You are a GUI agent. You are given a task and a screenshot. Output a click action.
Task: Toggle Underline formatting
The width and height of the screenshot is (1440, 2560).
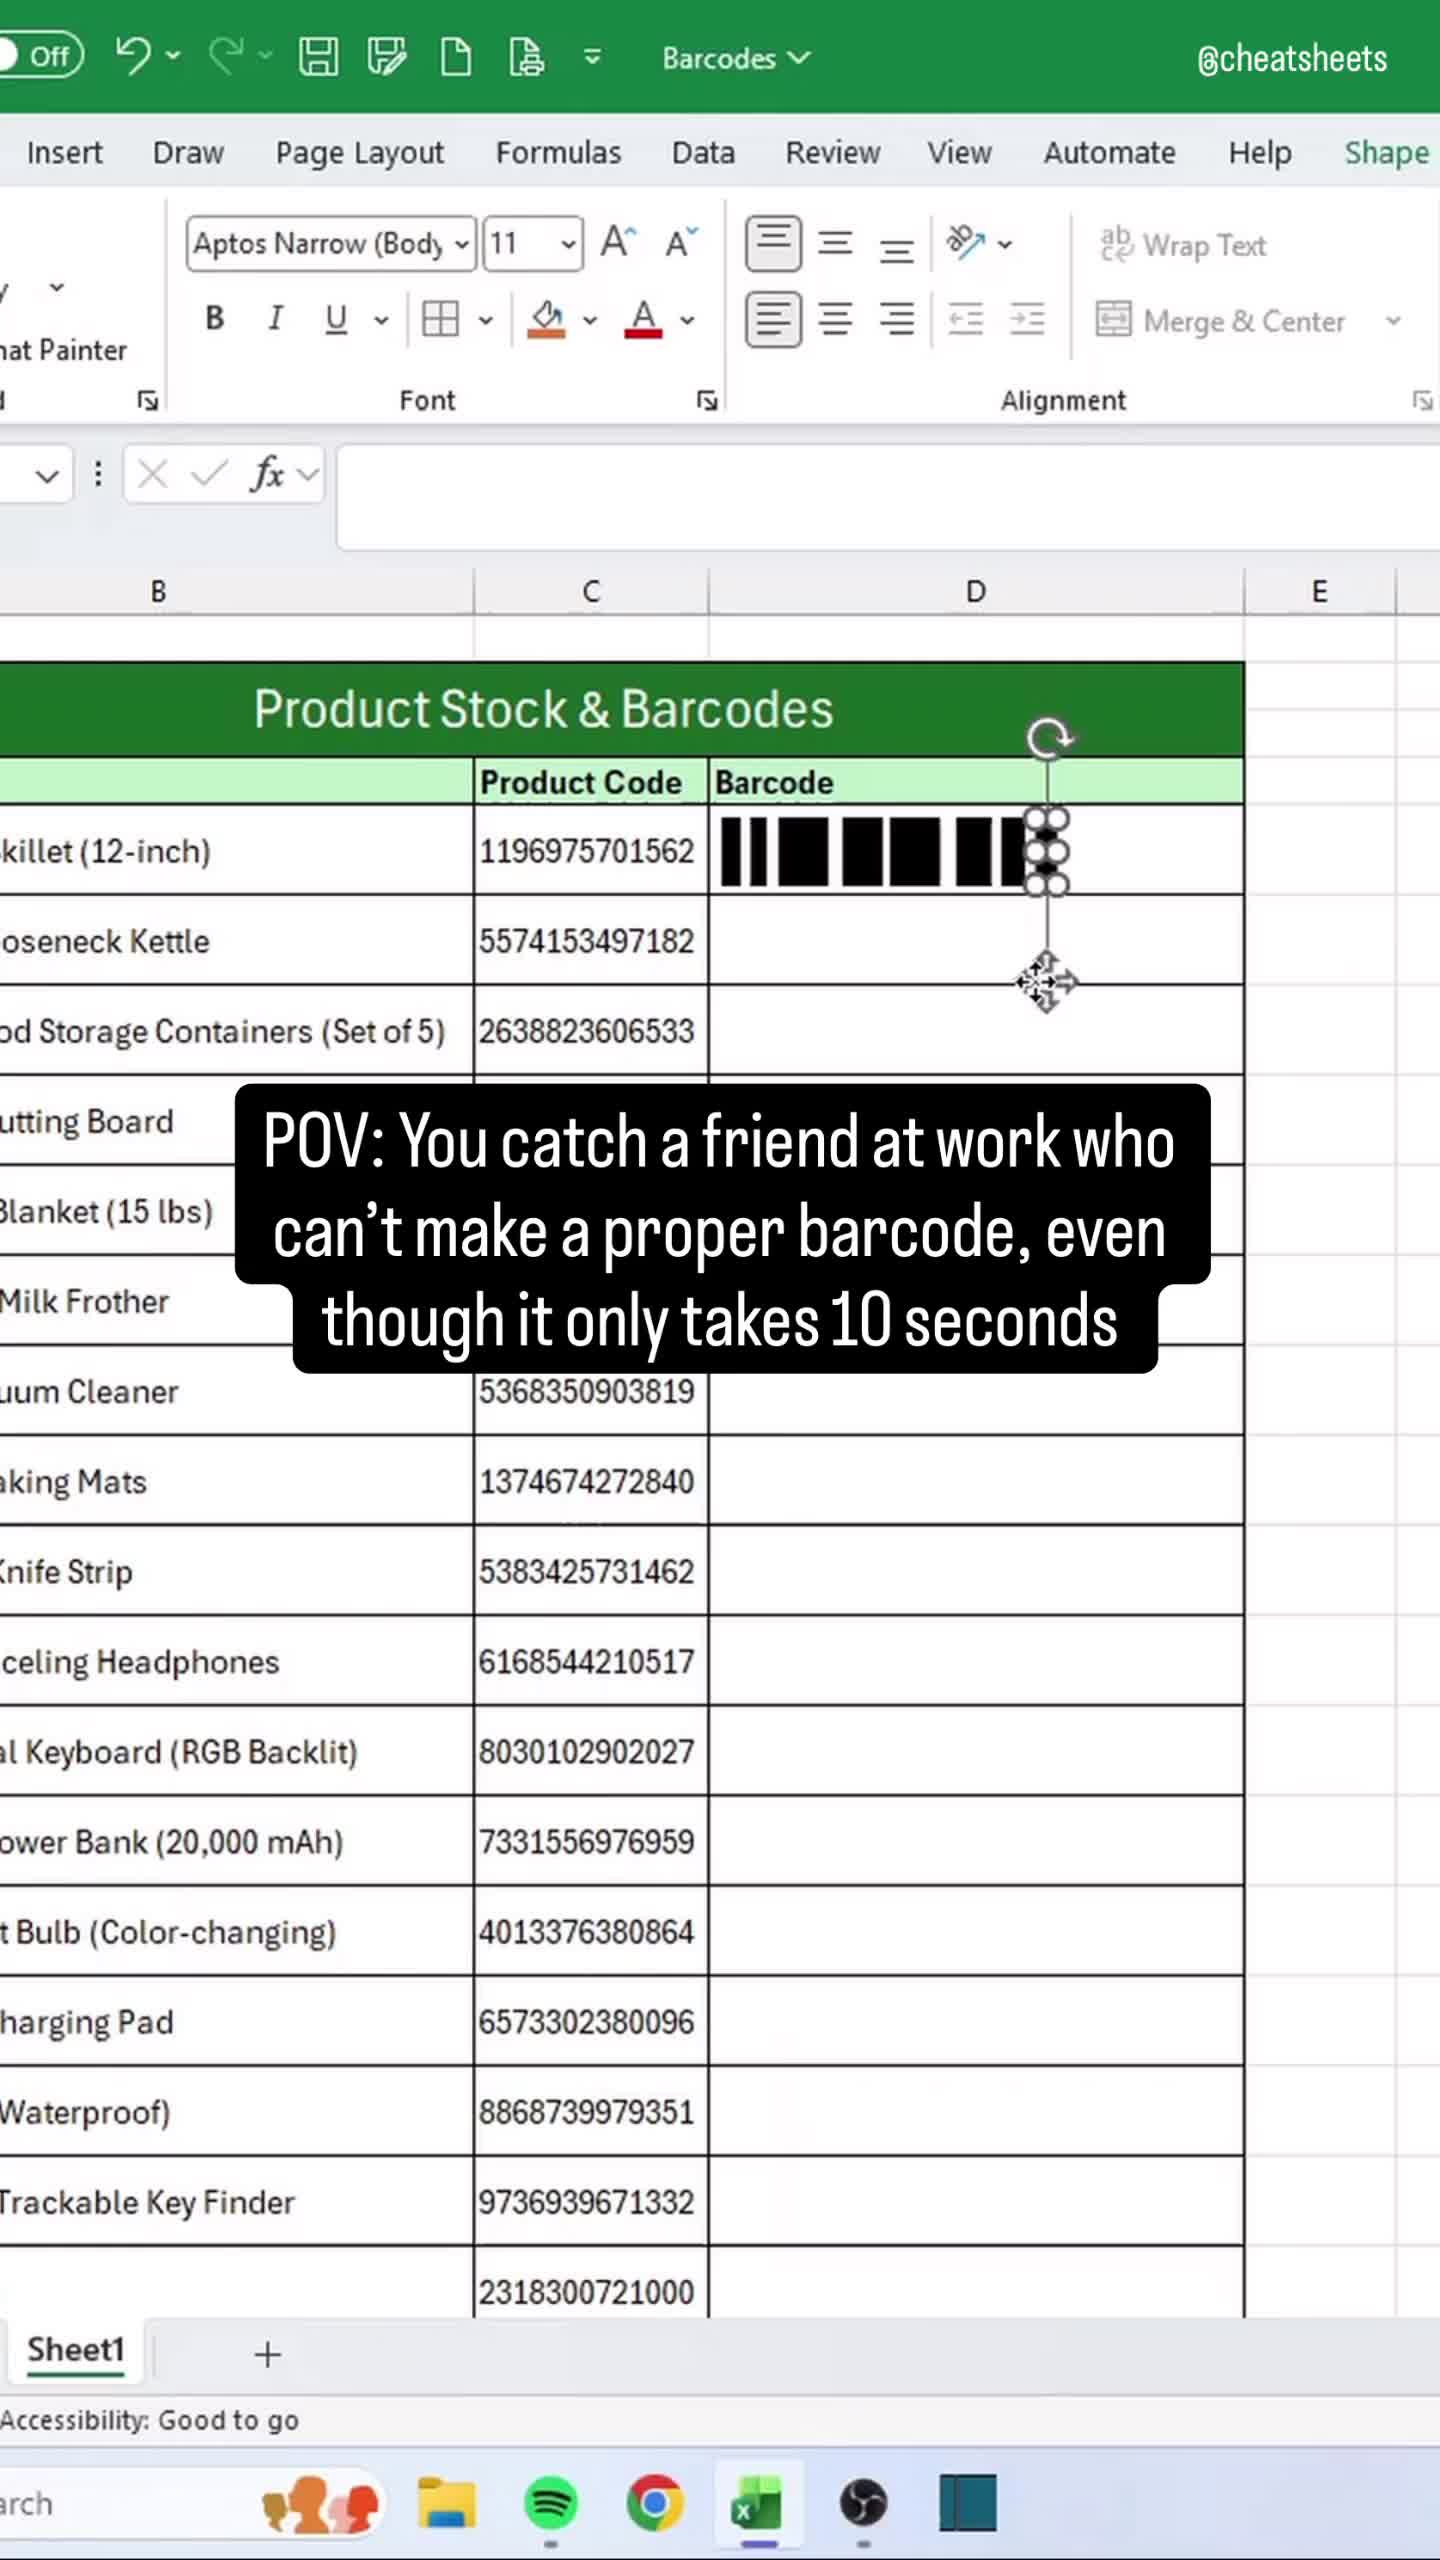(x=337, y=319)
